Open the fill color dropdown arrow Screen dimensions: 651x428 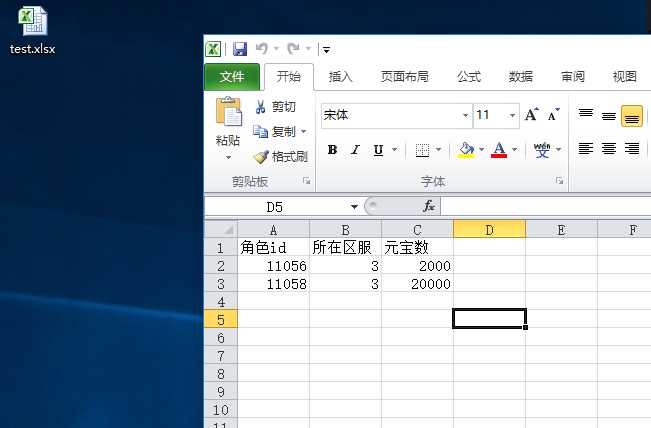[x=482, y=149]
